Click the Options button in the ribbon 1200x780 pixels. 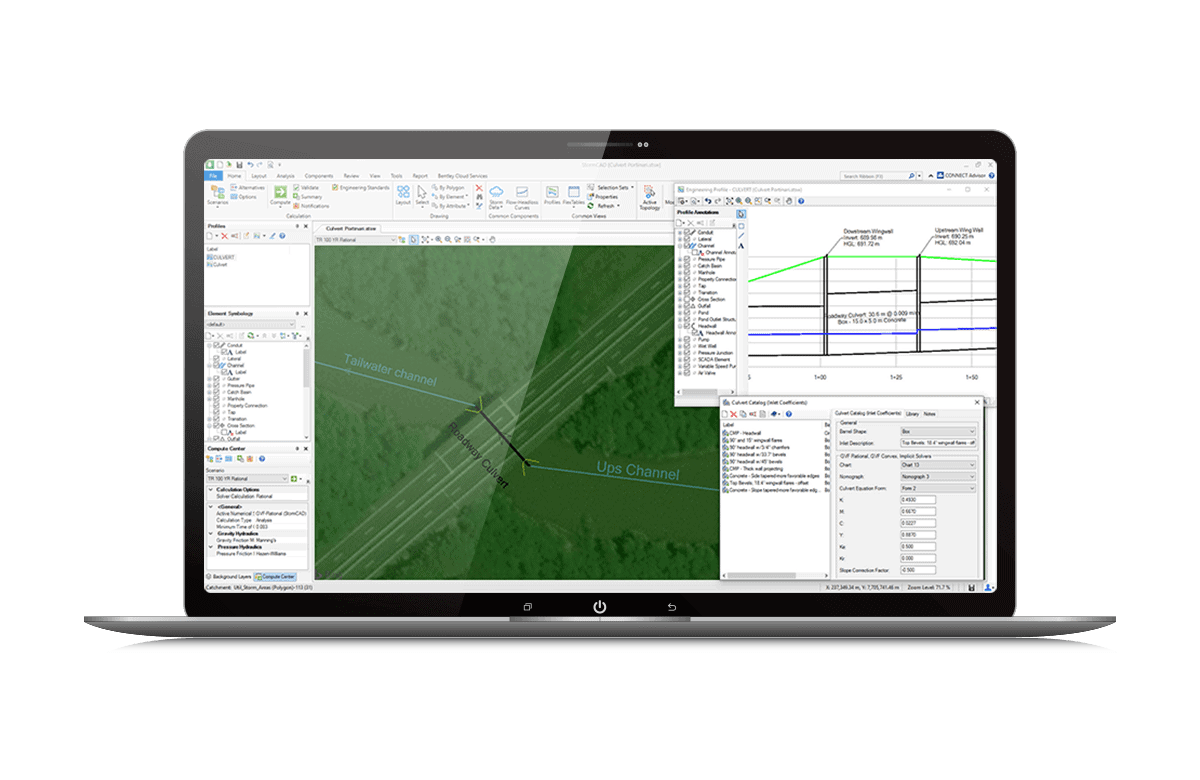pos(245,197)
